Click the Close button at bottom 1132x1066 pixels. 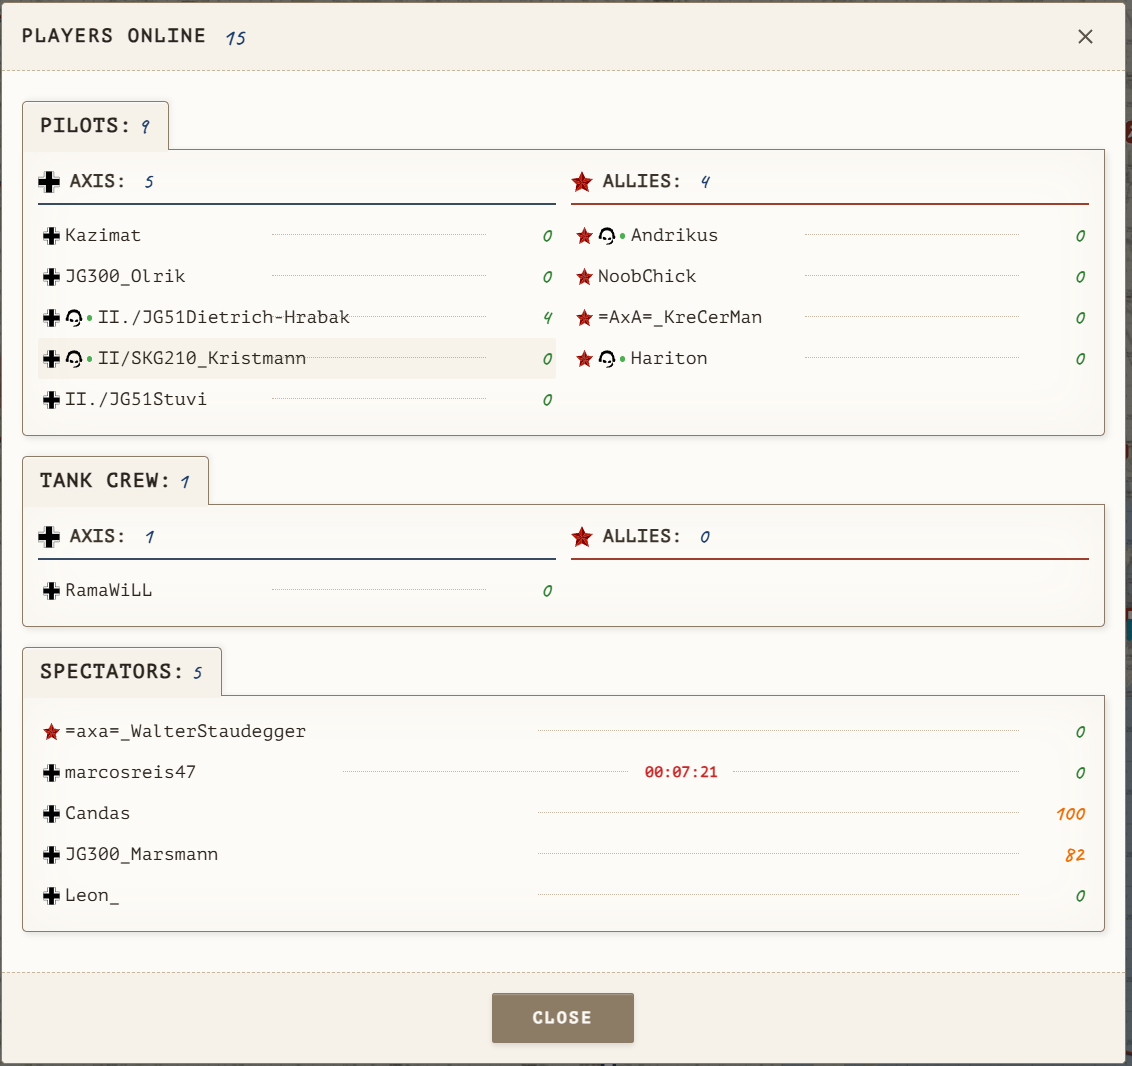click(562, 1018)
